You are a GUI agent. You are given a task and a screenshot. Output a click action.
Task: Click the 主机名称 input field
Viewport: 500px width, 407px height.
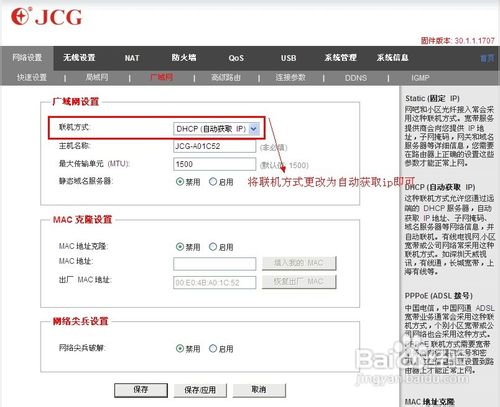pos(214,146)
